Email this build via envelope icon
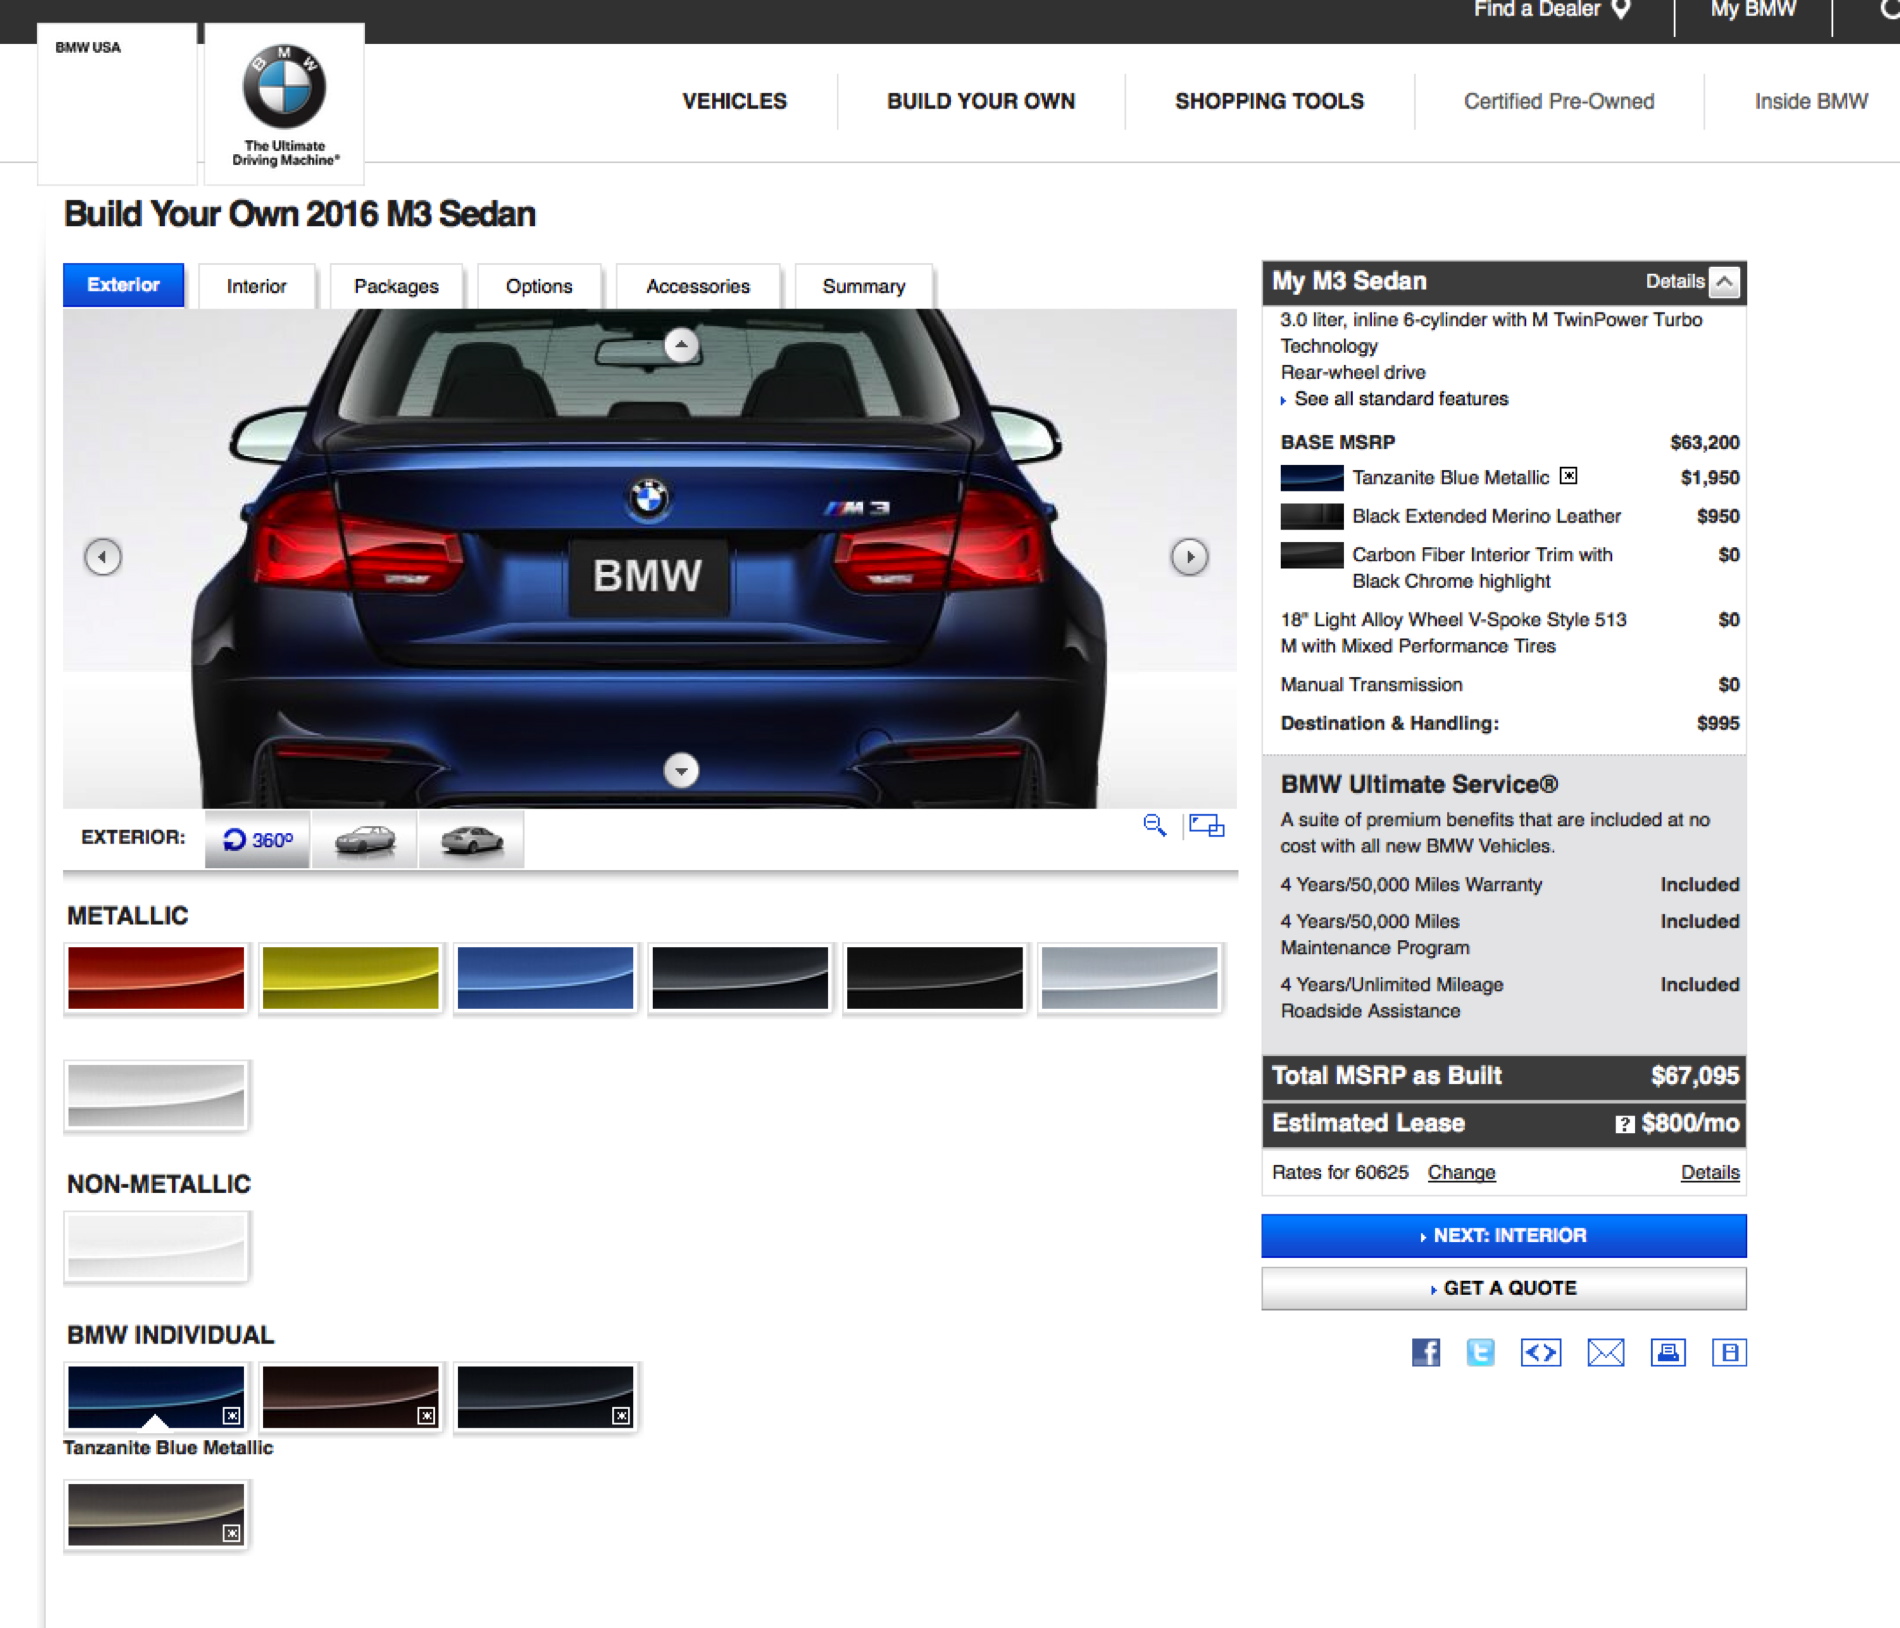1900x1628 pixels. [1605, 1353]
